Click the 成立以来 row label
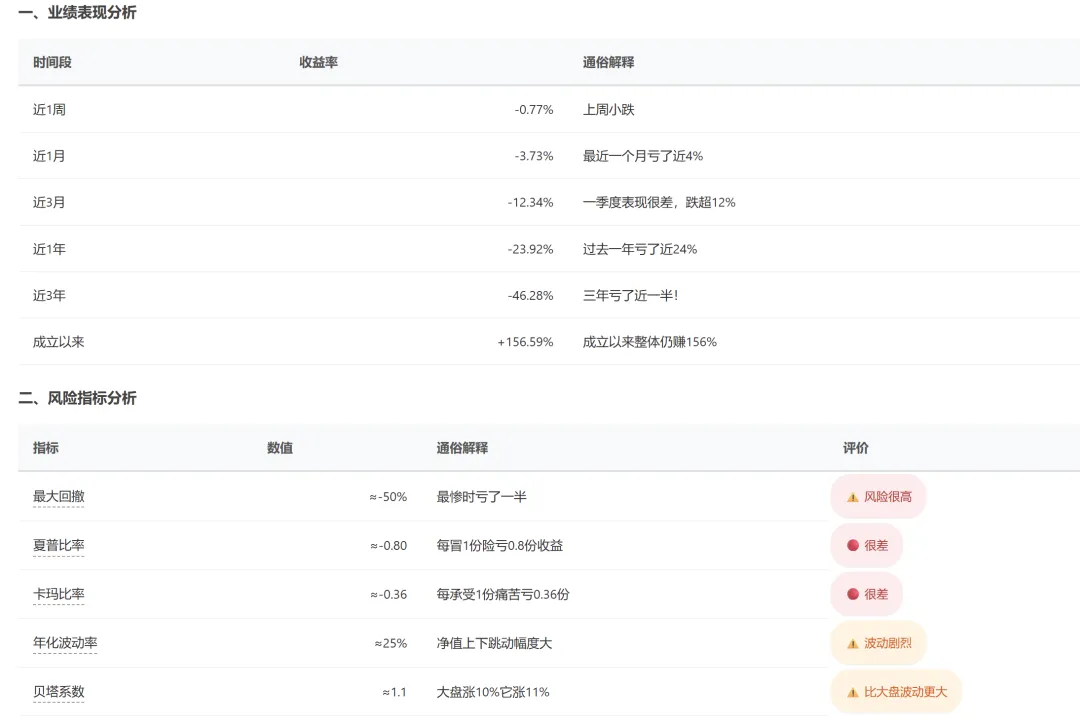The height and width of the screenshot is (724, 1080). tap(58, 342)
